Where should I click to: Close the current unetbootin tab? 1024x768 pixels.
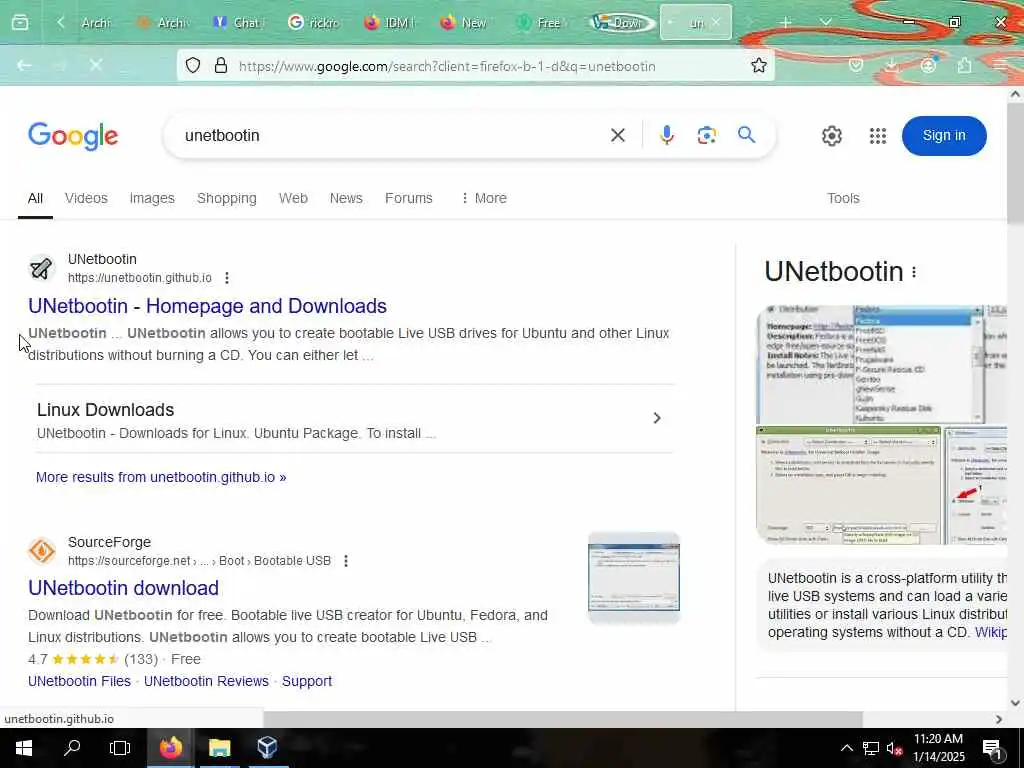716,22
